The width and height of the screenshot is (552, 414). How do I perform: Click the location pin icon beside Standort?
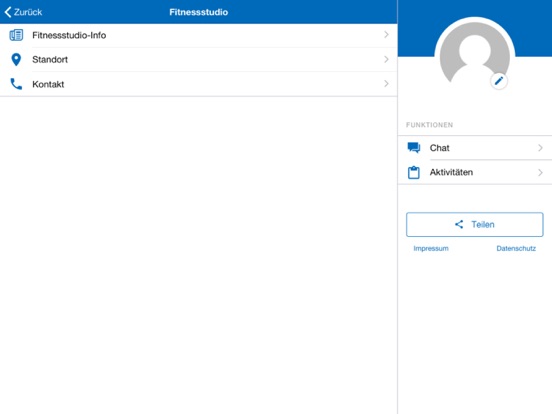[16, 59]
